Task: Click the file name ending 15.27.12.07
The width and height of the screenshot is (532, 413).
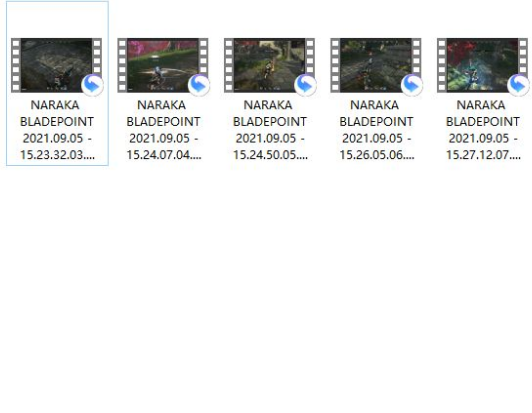Action: click(x=483, y=130)
